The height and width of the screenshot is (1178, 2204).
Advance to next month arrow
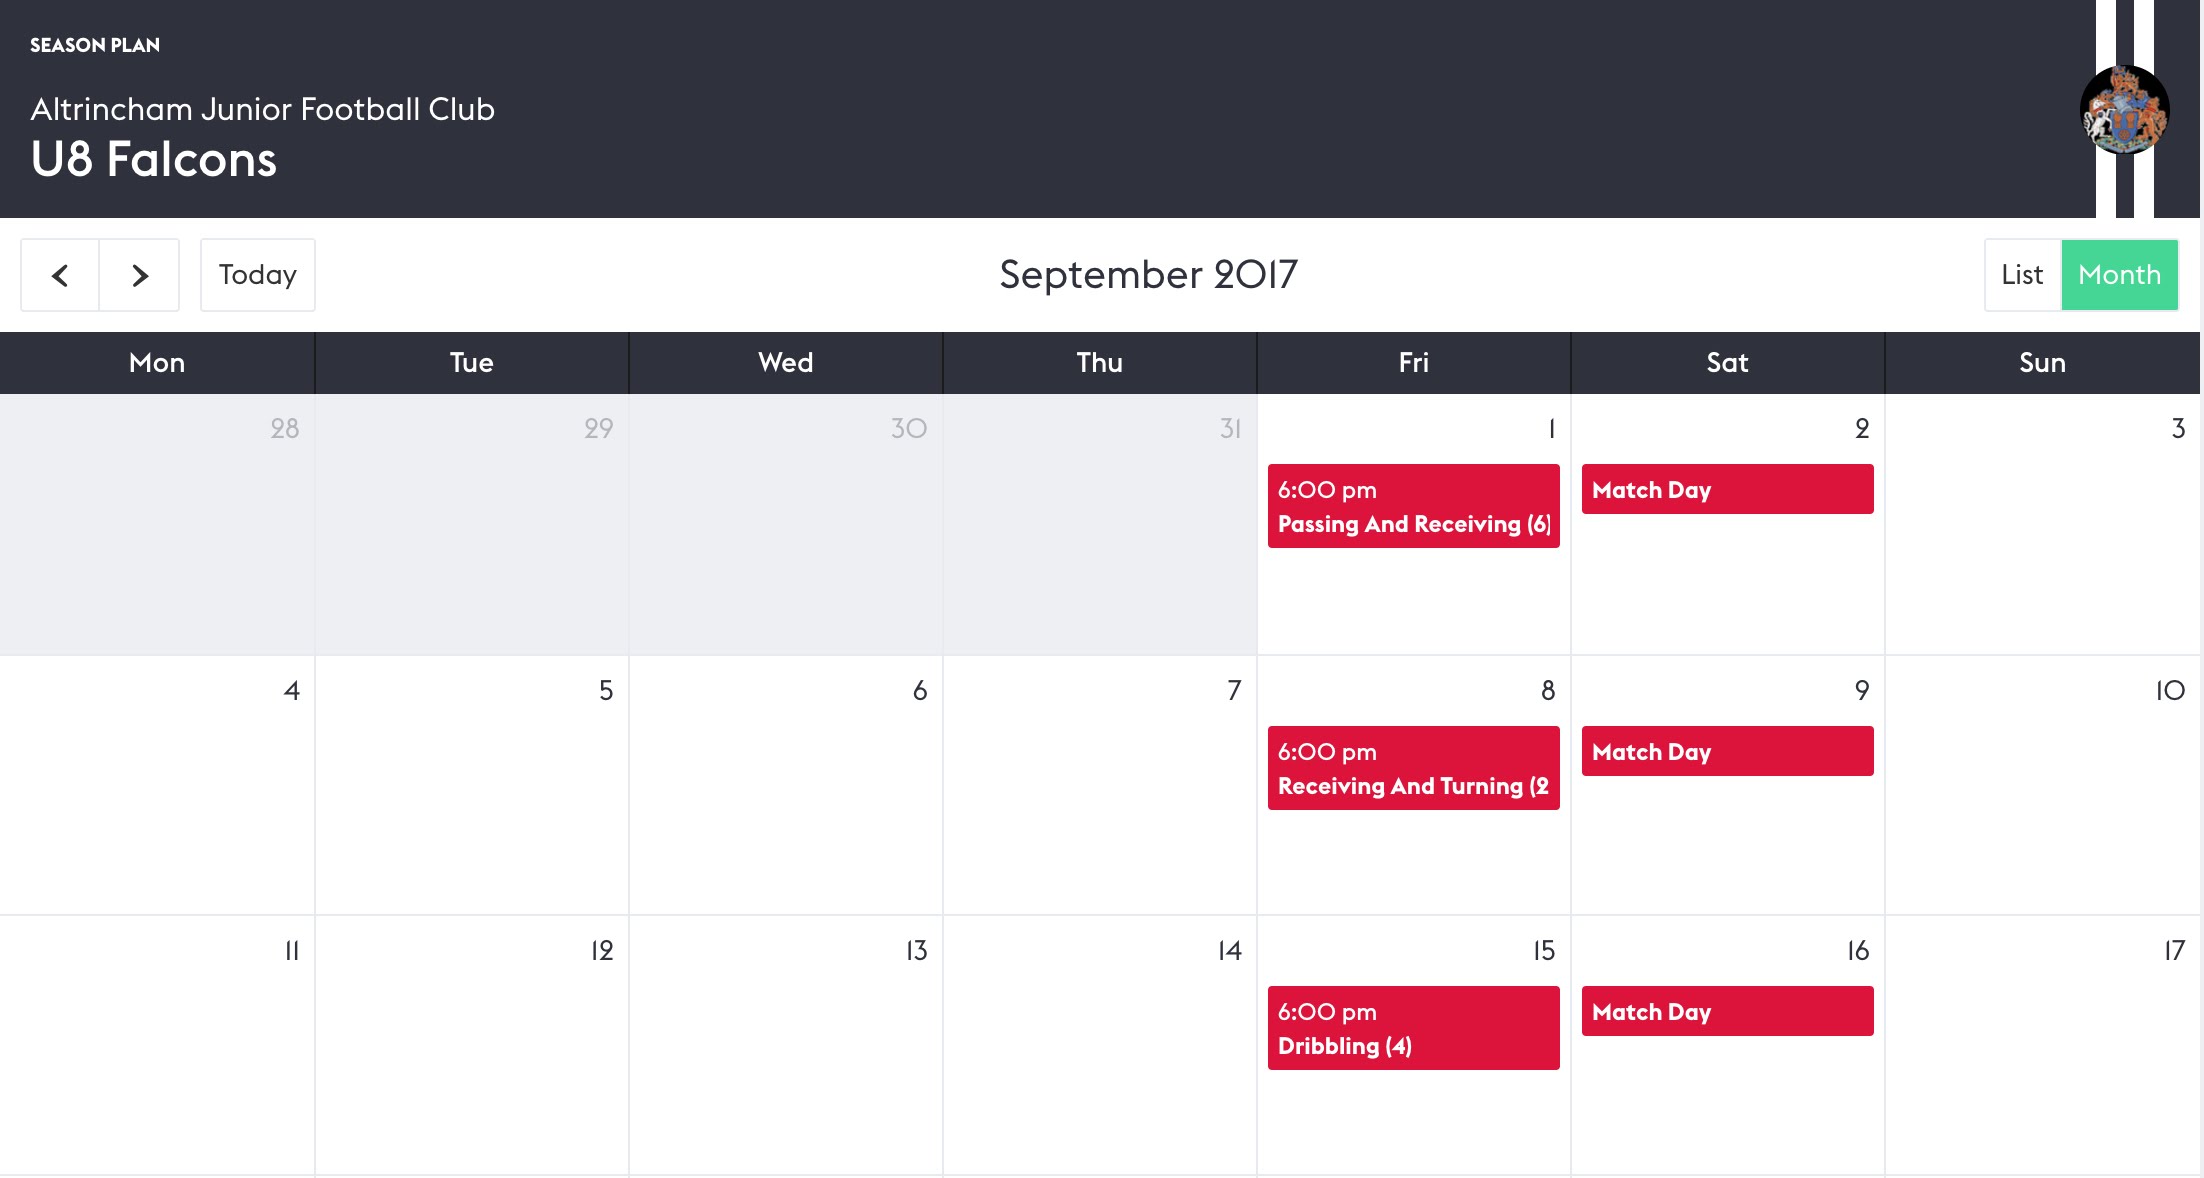[140, 275]
